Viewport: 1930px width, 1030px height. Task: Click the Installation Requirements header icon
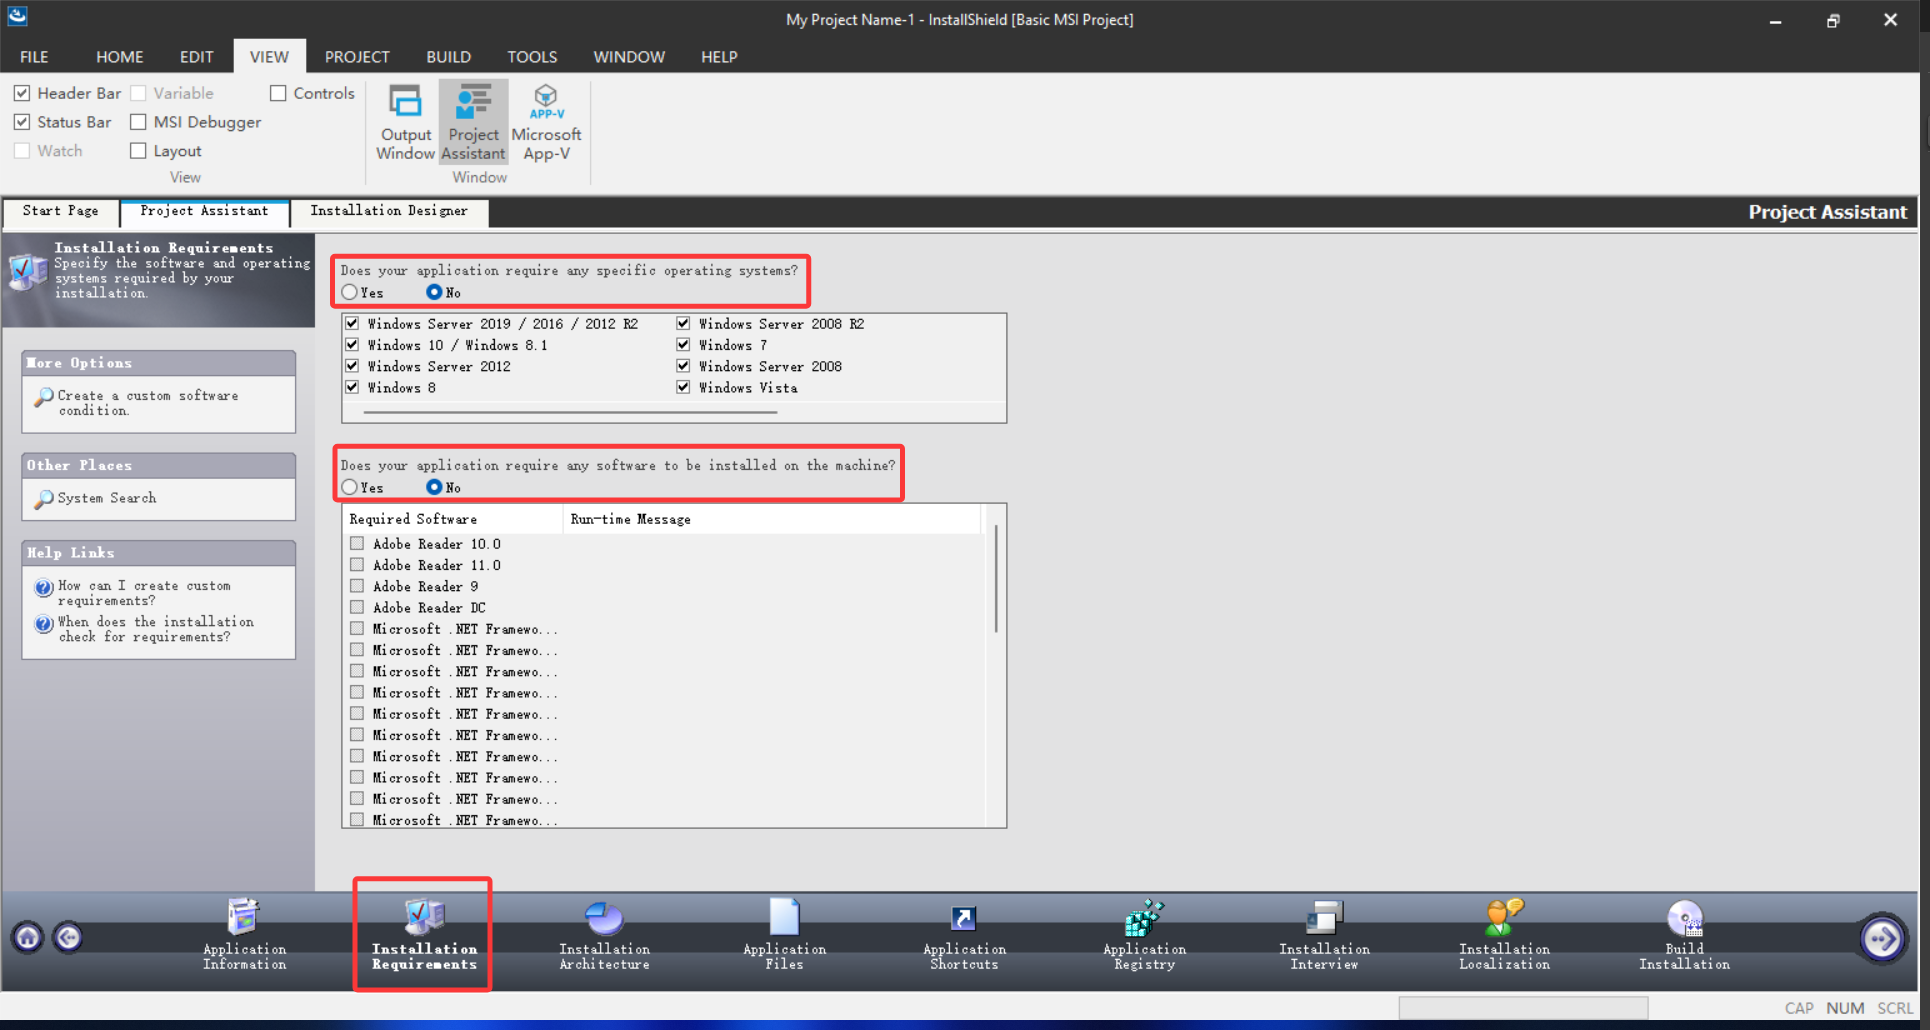pyautogui.click(x=28, y=271)
